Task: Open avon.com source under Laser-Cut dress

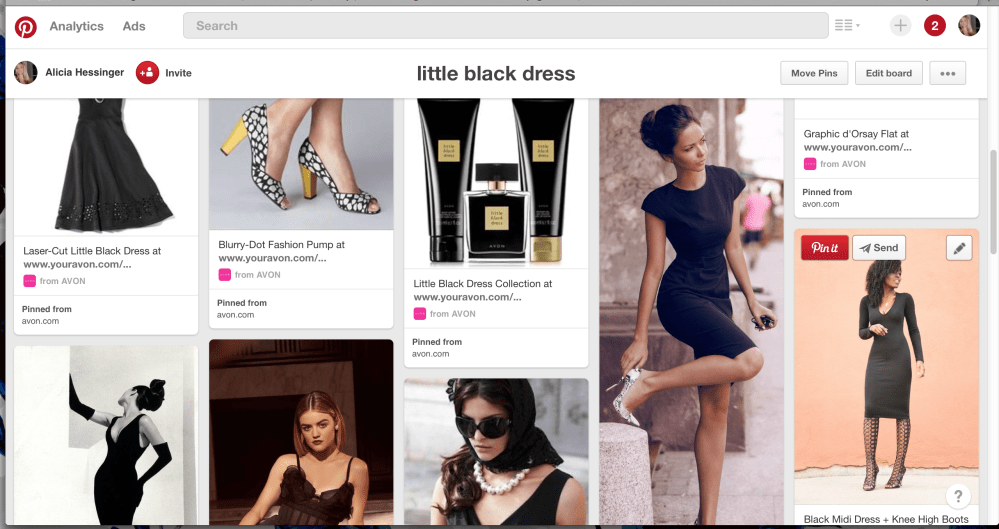Action: [x=40, y=321]
